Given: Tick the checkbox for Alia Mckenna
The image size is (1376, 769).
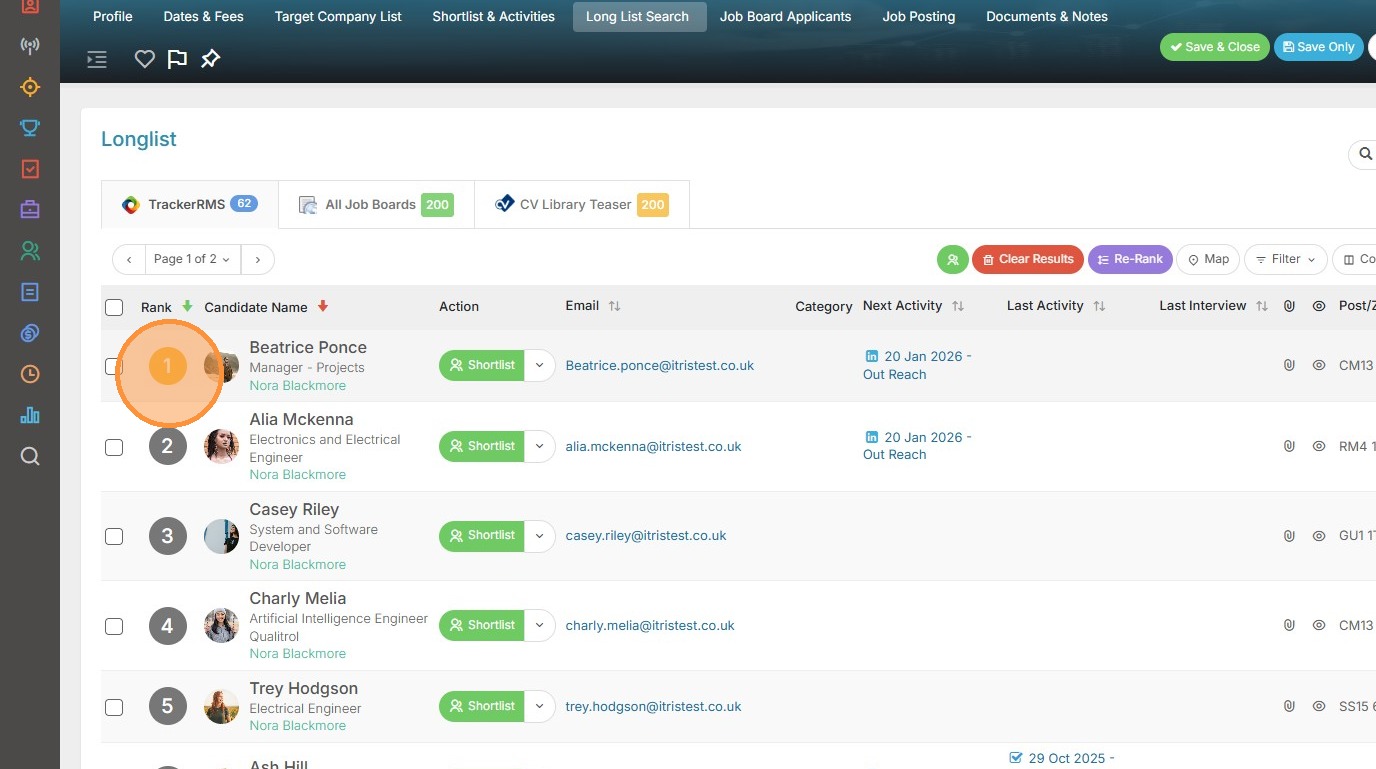Looking at the screenshot, I should tap(114, 447).
